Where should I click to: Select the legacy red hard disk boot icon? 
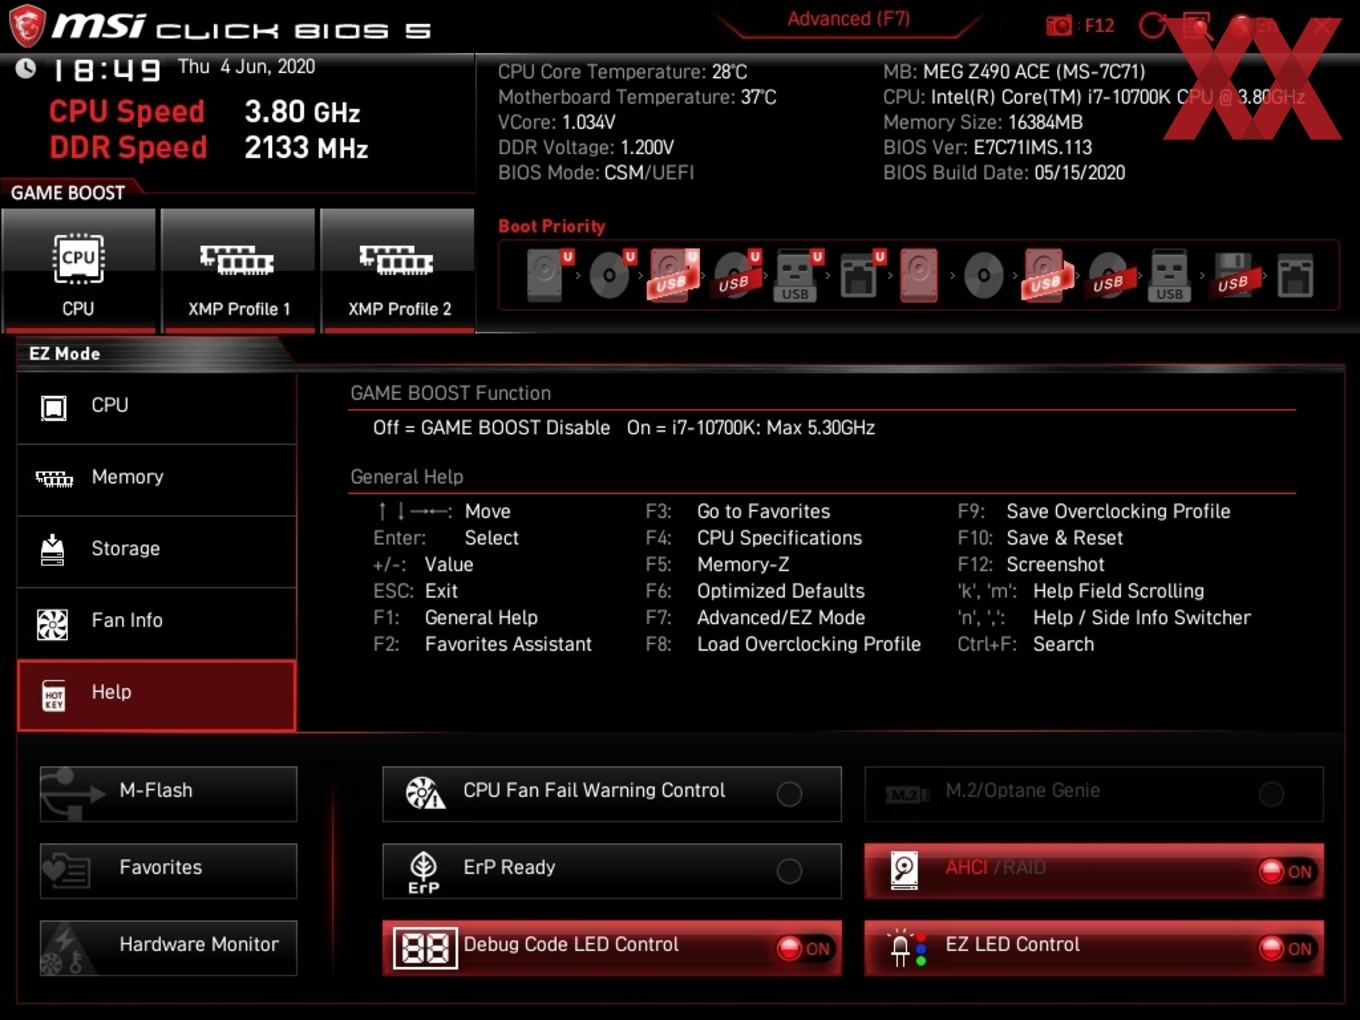coord(919,274)
